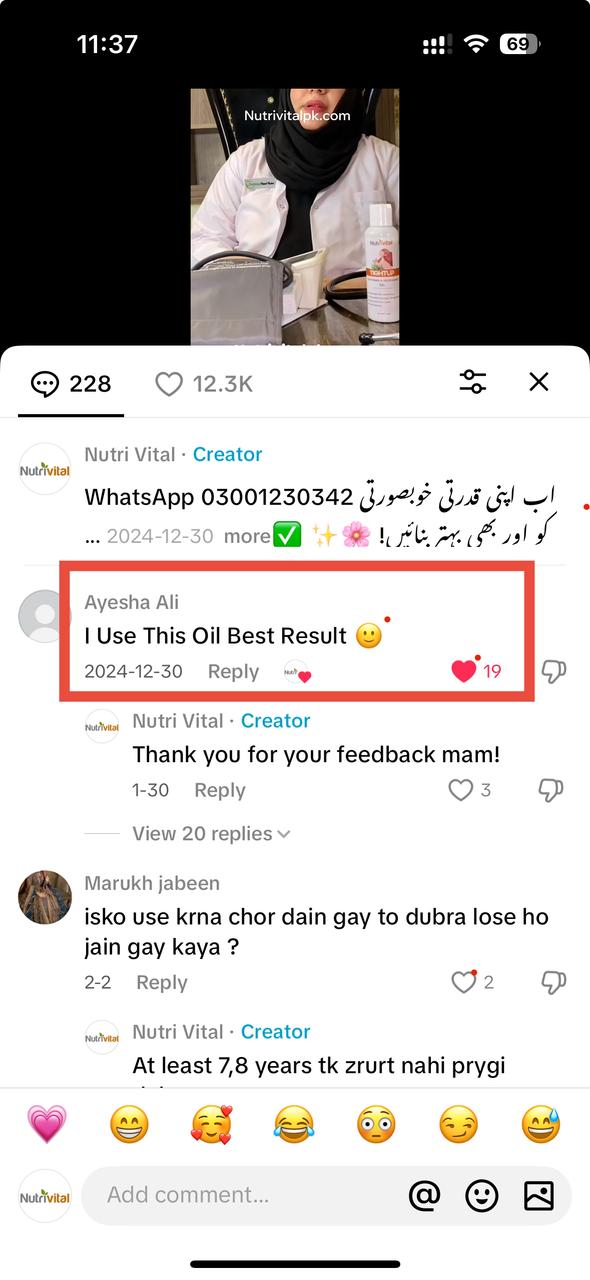Switch to the 12.3K likes tab
The image size is (590, 1280).
(x=204, y=383)
